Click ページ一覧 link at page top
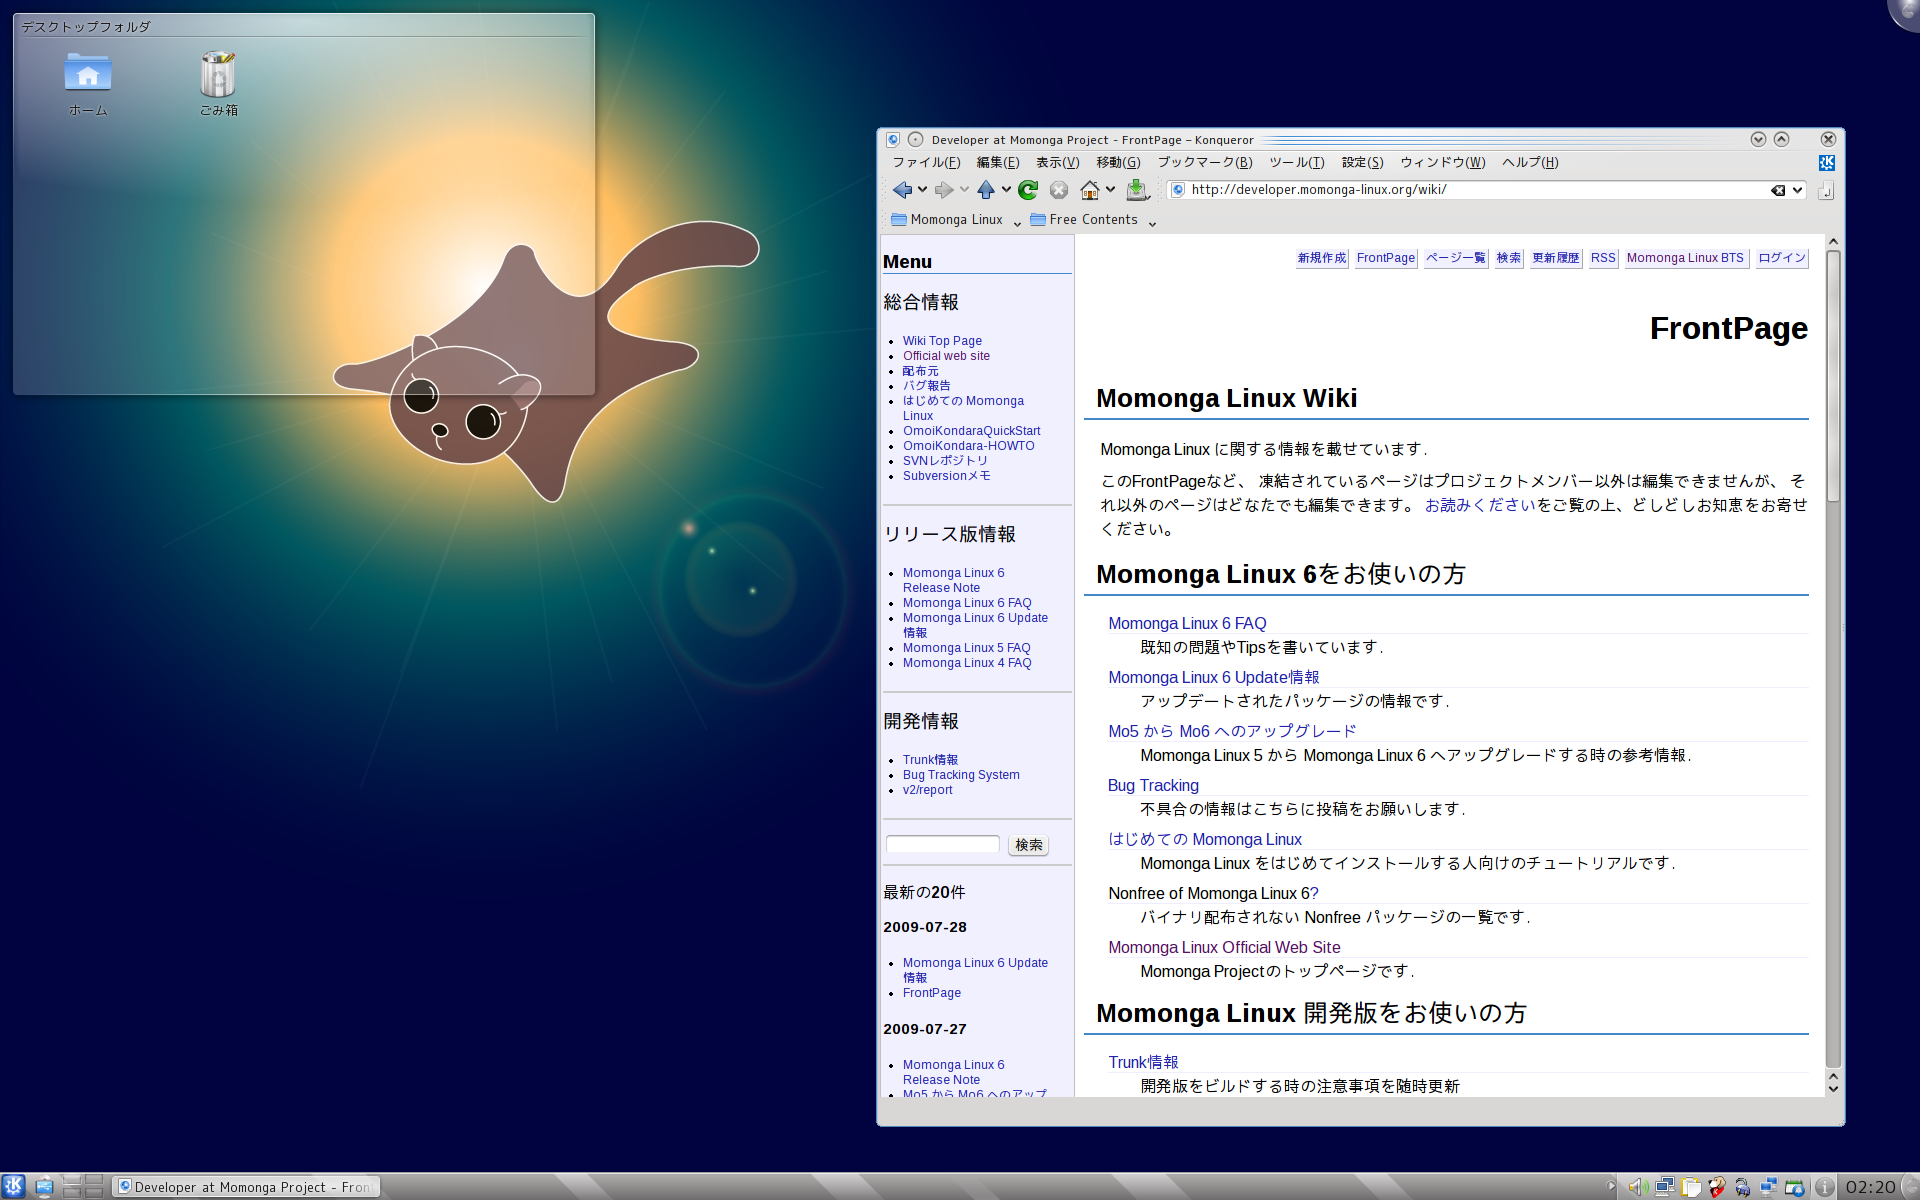 [1455, 258]
